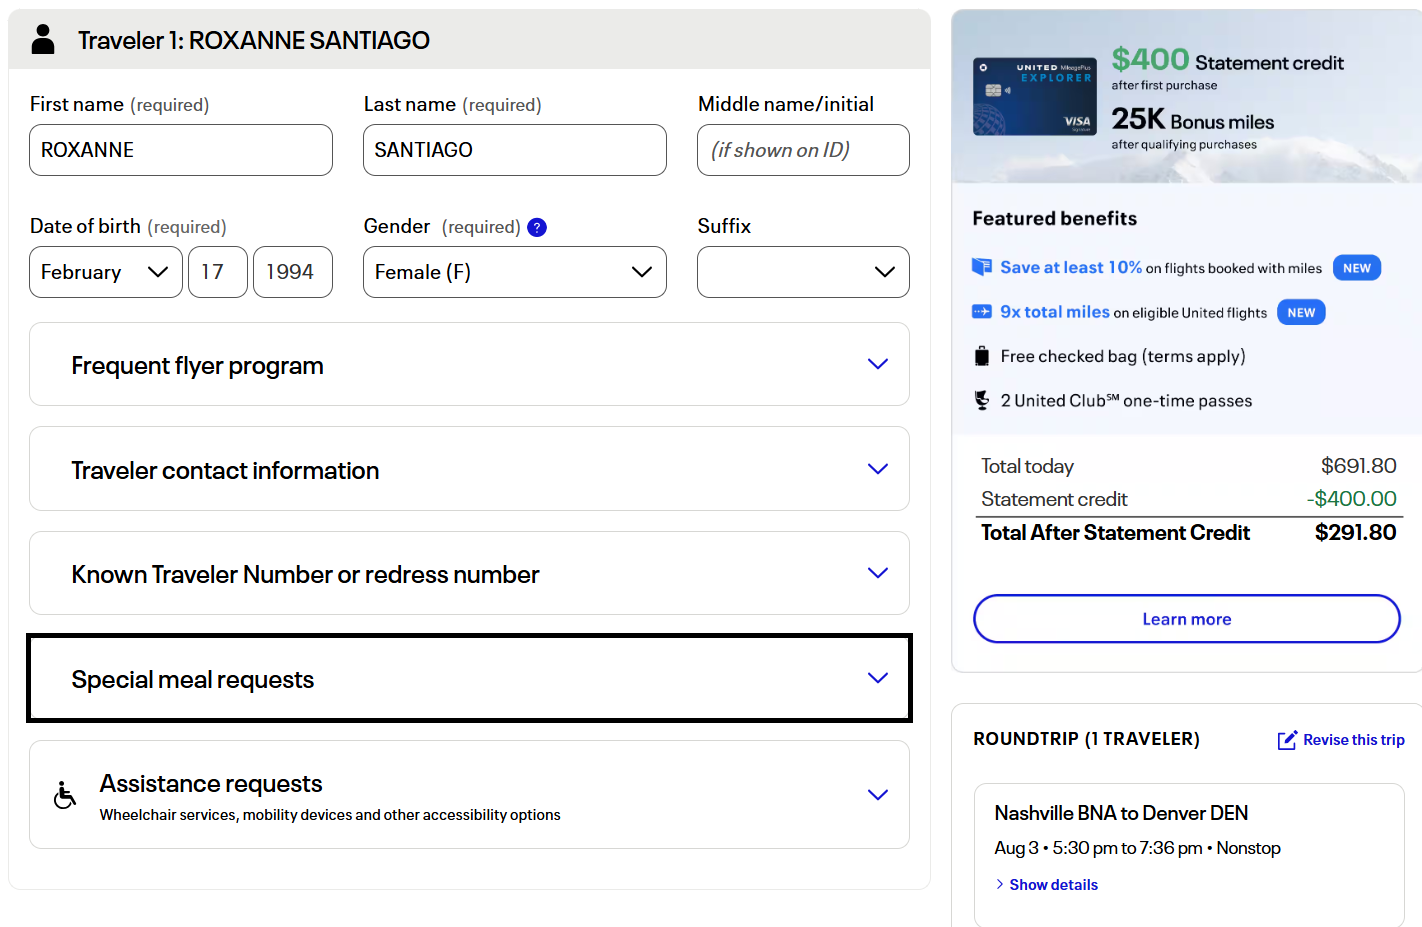1422x927 pixels.
Task: Click the Save at least 10% text
Action: pyautogui.click(x=1071, y=267)
